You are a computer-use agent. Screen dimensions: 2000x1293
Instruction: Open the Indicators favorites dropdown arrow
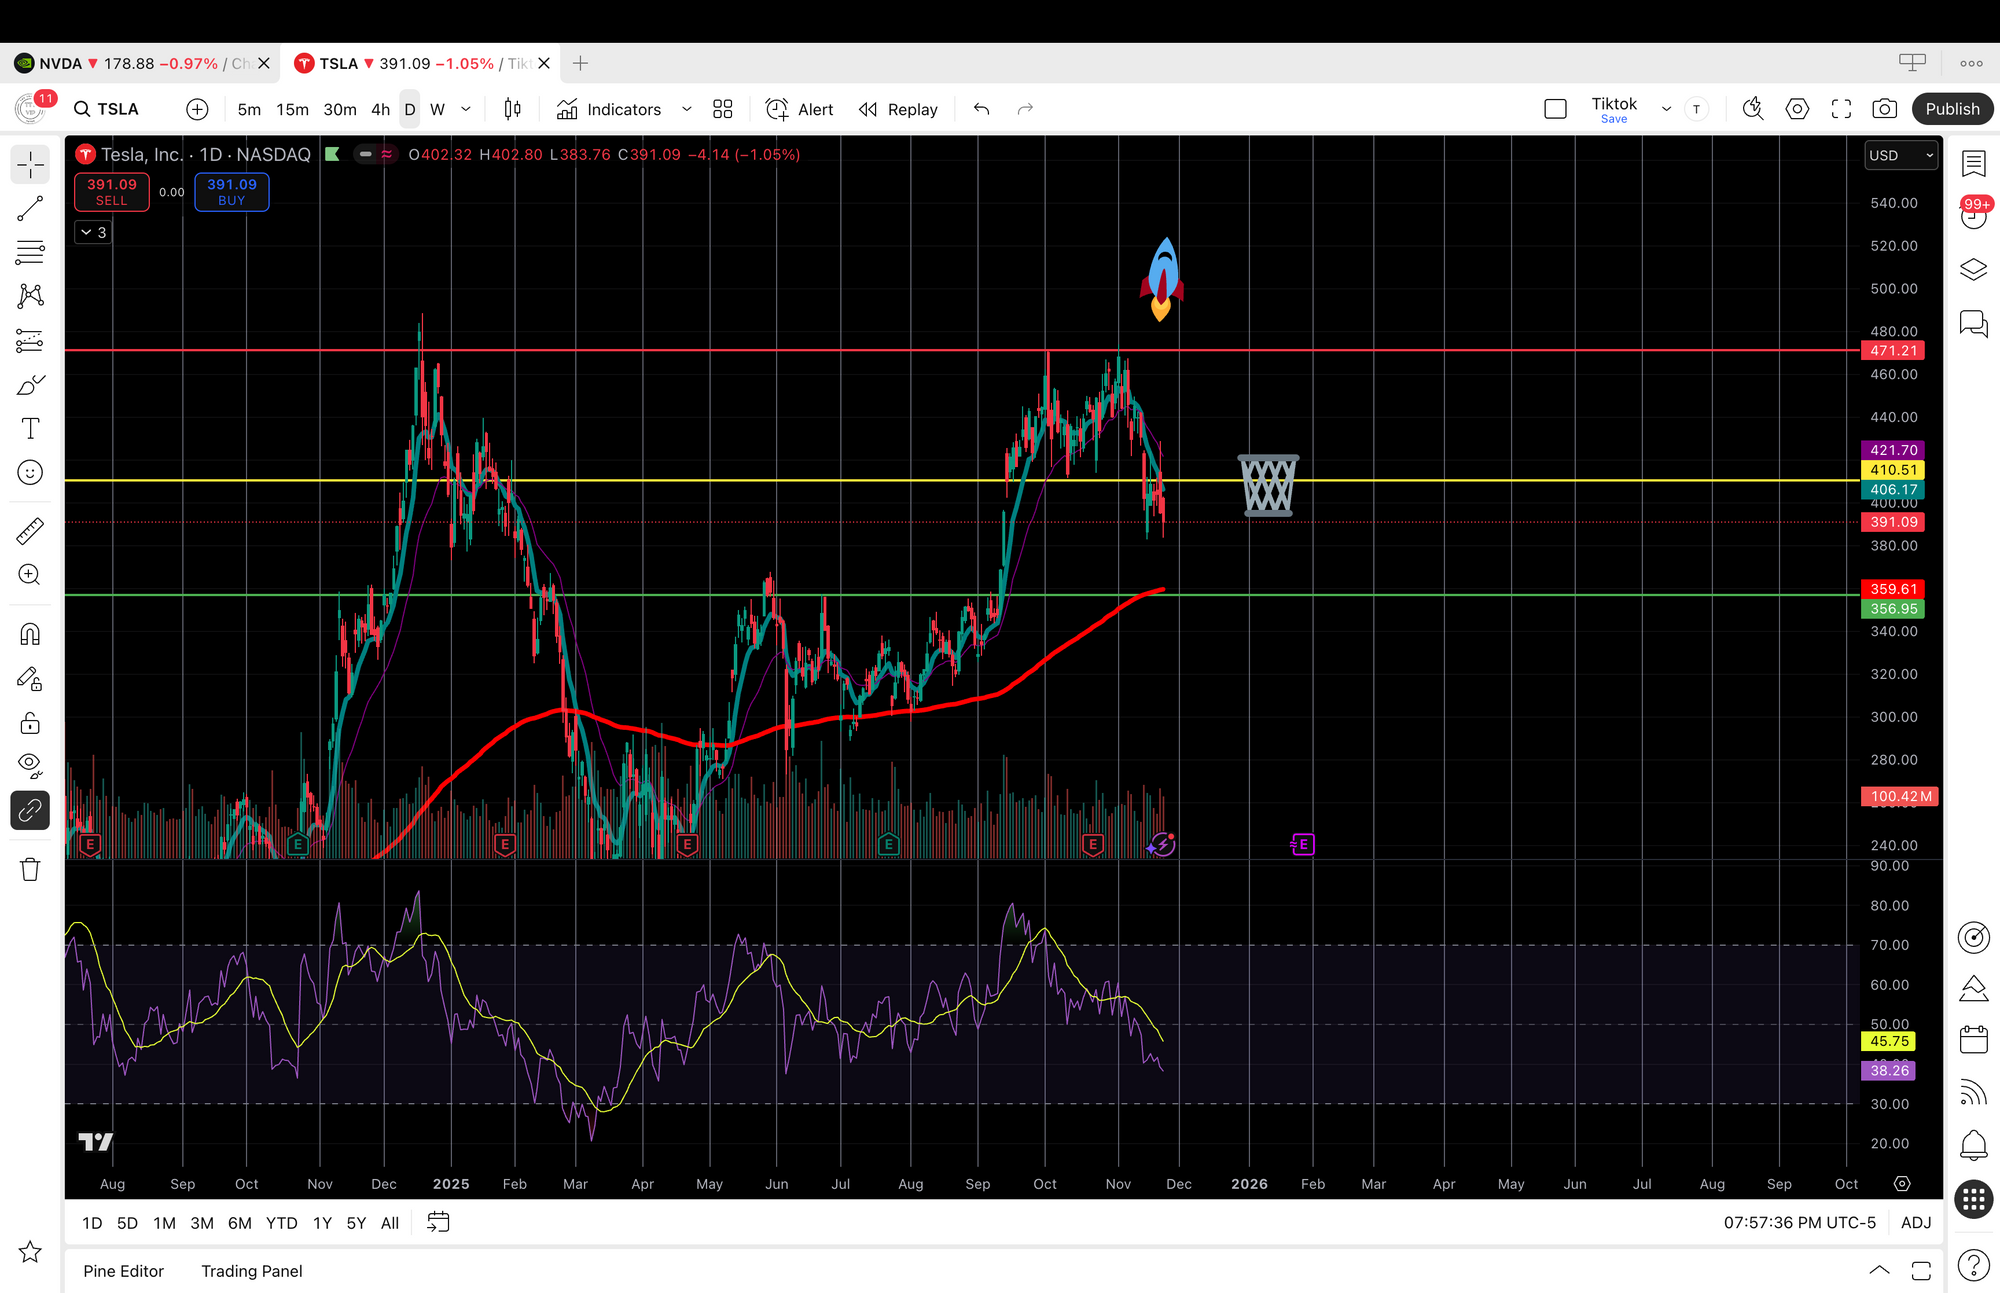(x=686, y=109)
